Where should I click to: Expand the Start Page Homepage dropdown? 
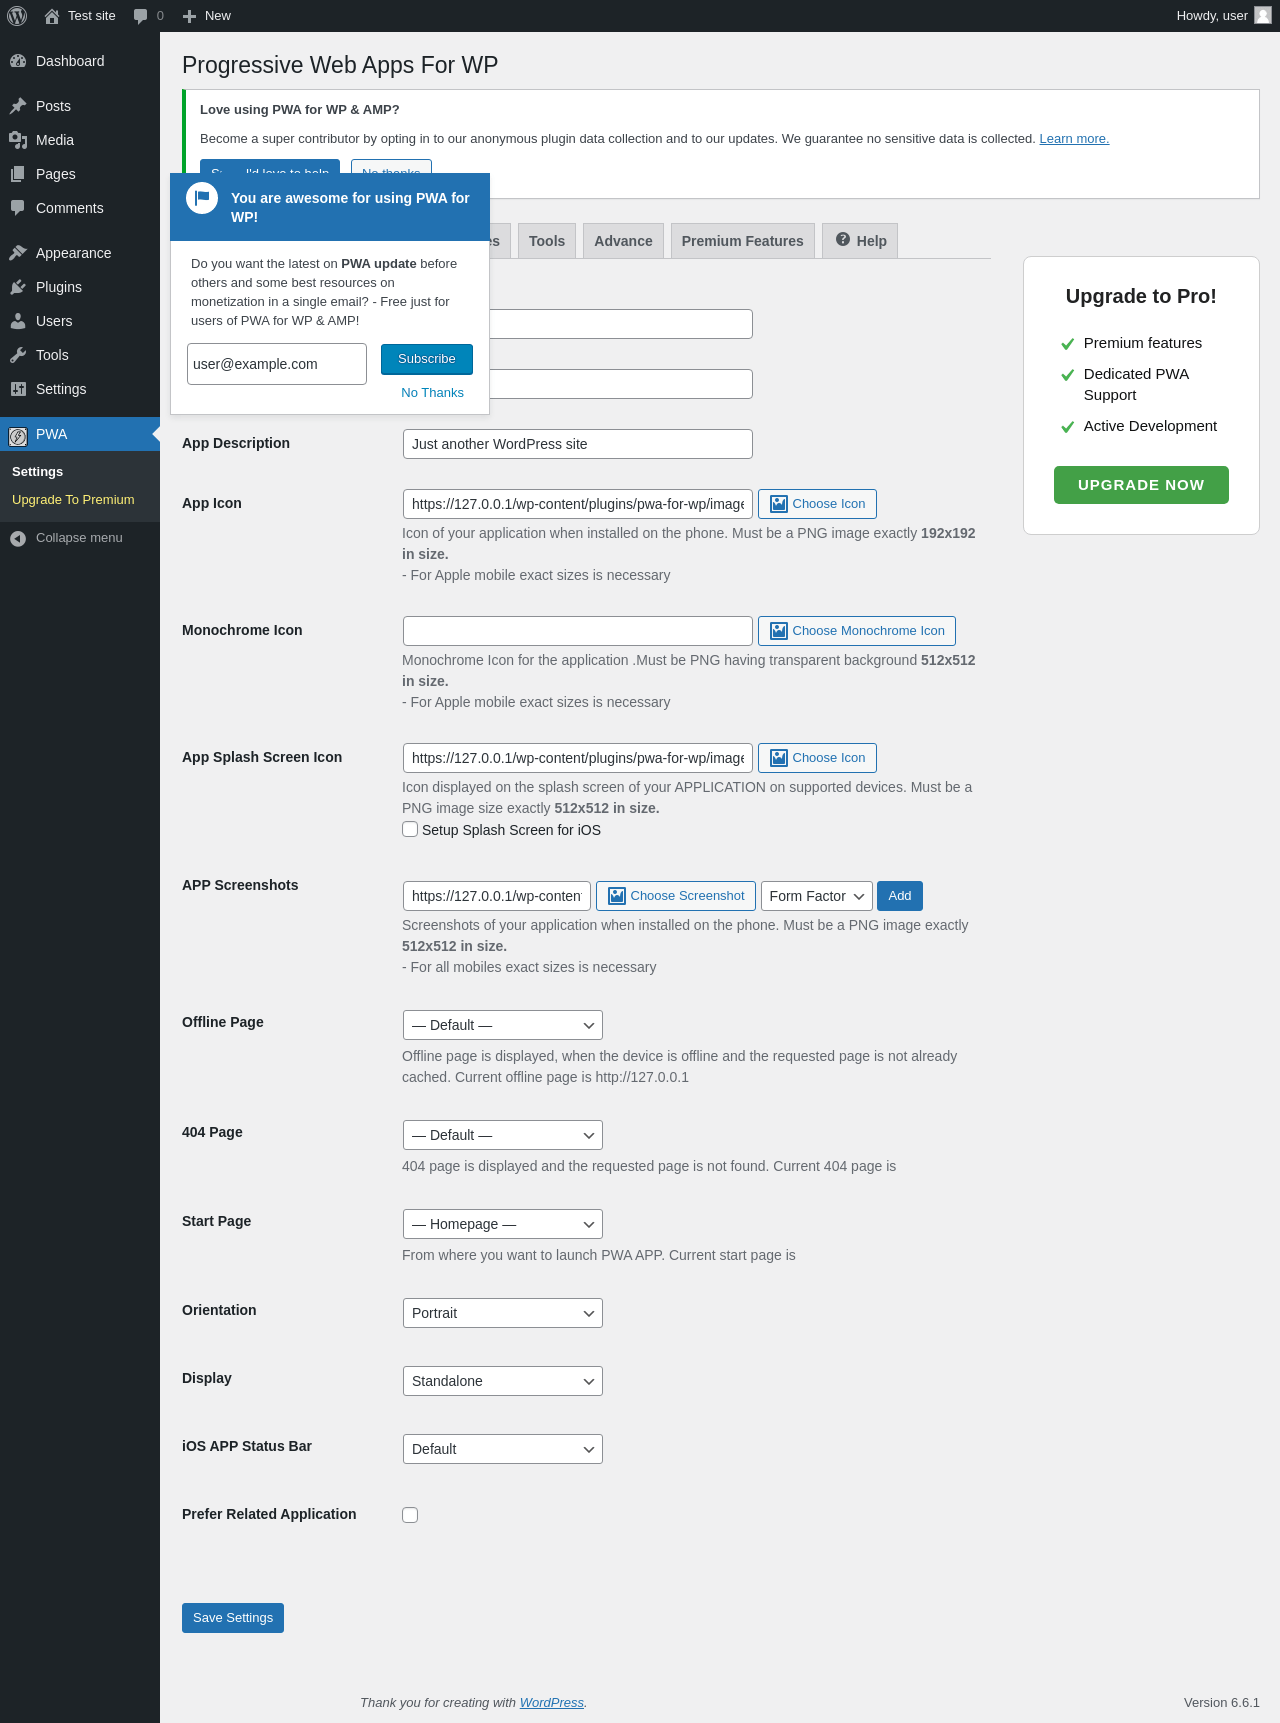coord(503,1224)
